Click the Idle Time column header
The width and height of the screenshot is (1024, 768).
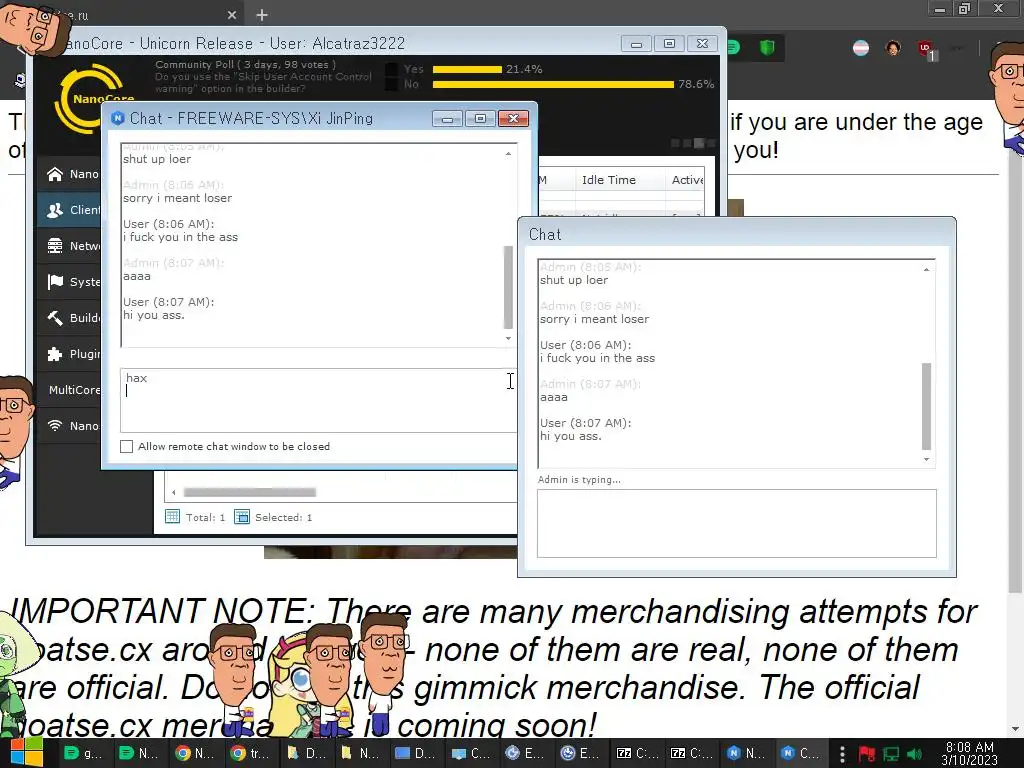(609, 180)
